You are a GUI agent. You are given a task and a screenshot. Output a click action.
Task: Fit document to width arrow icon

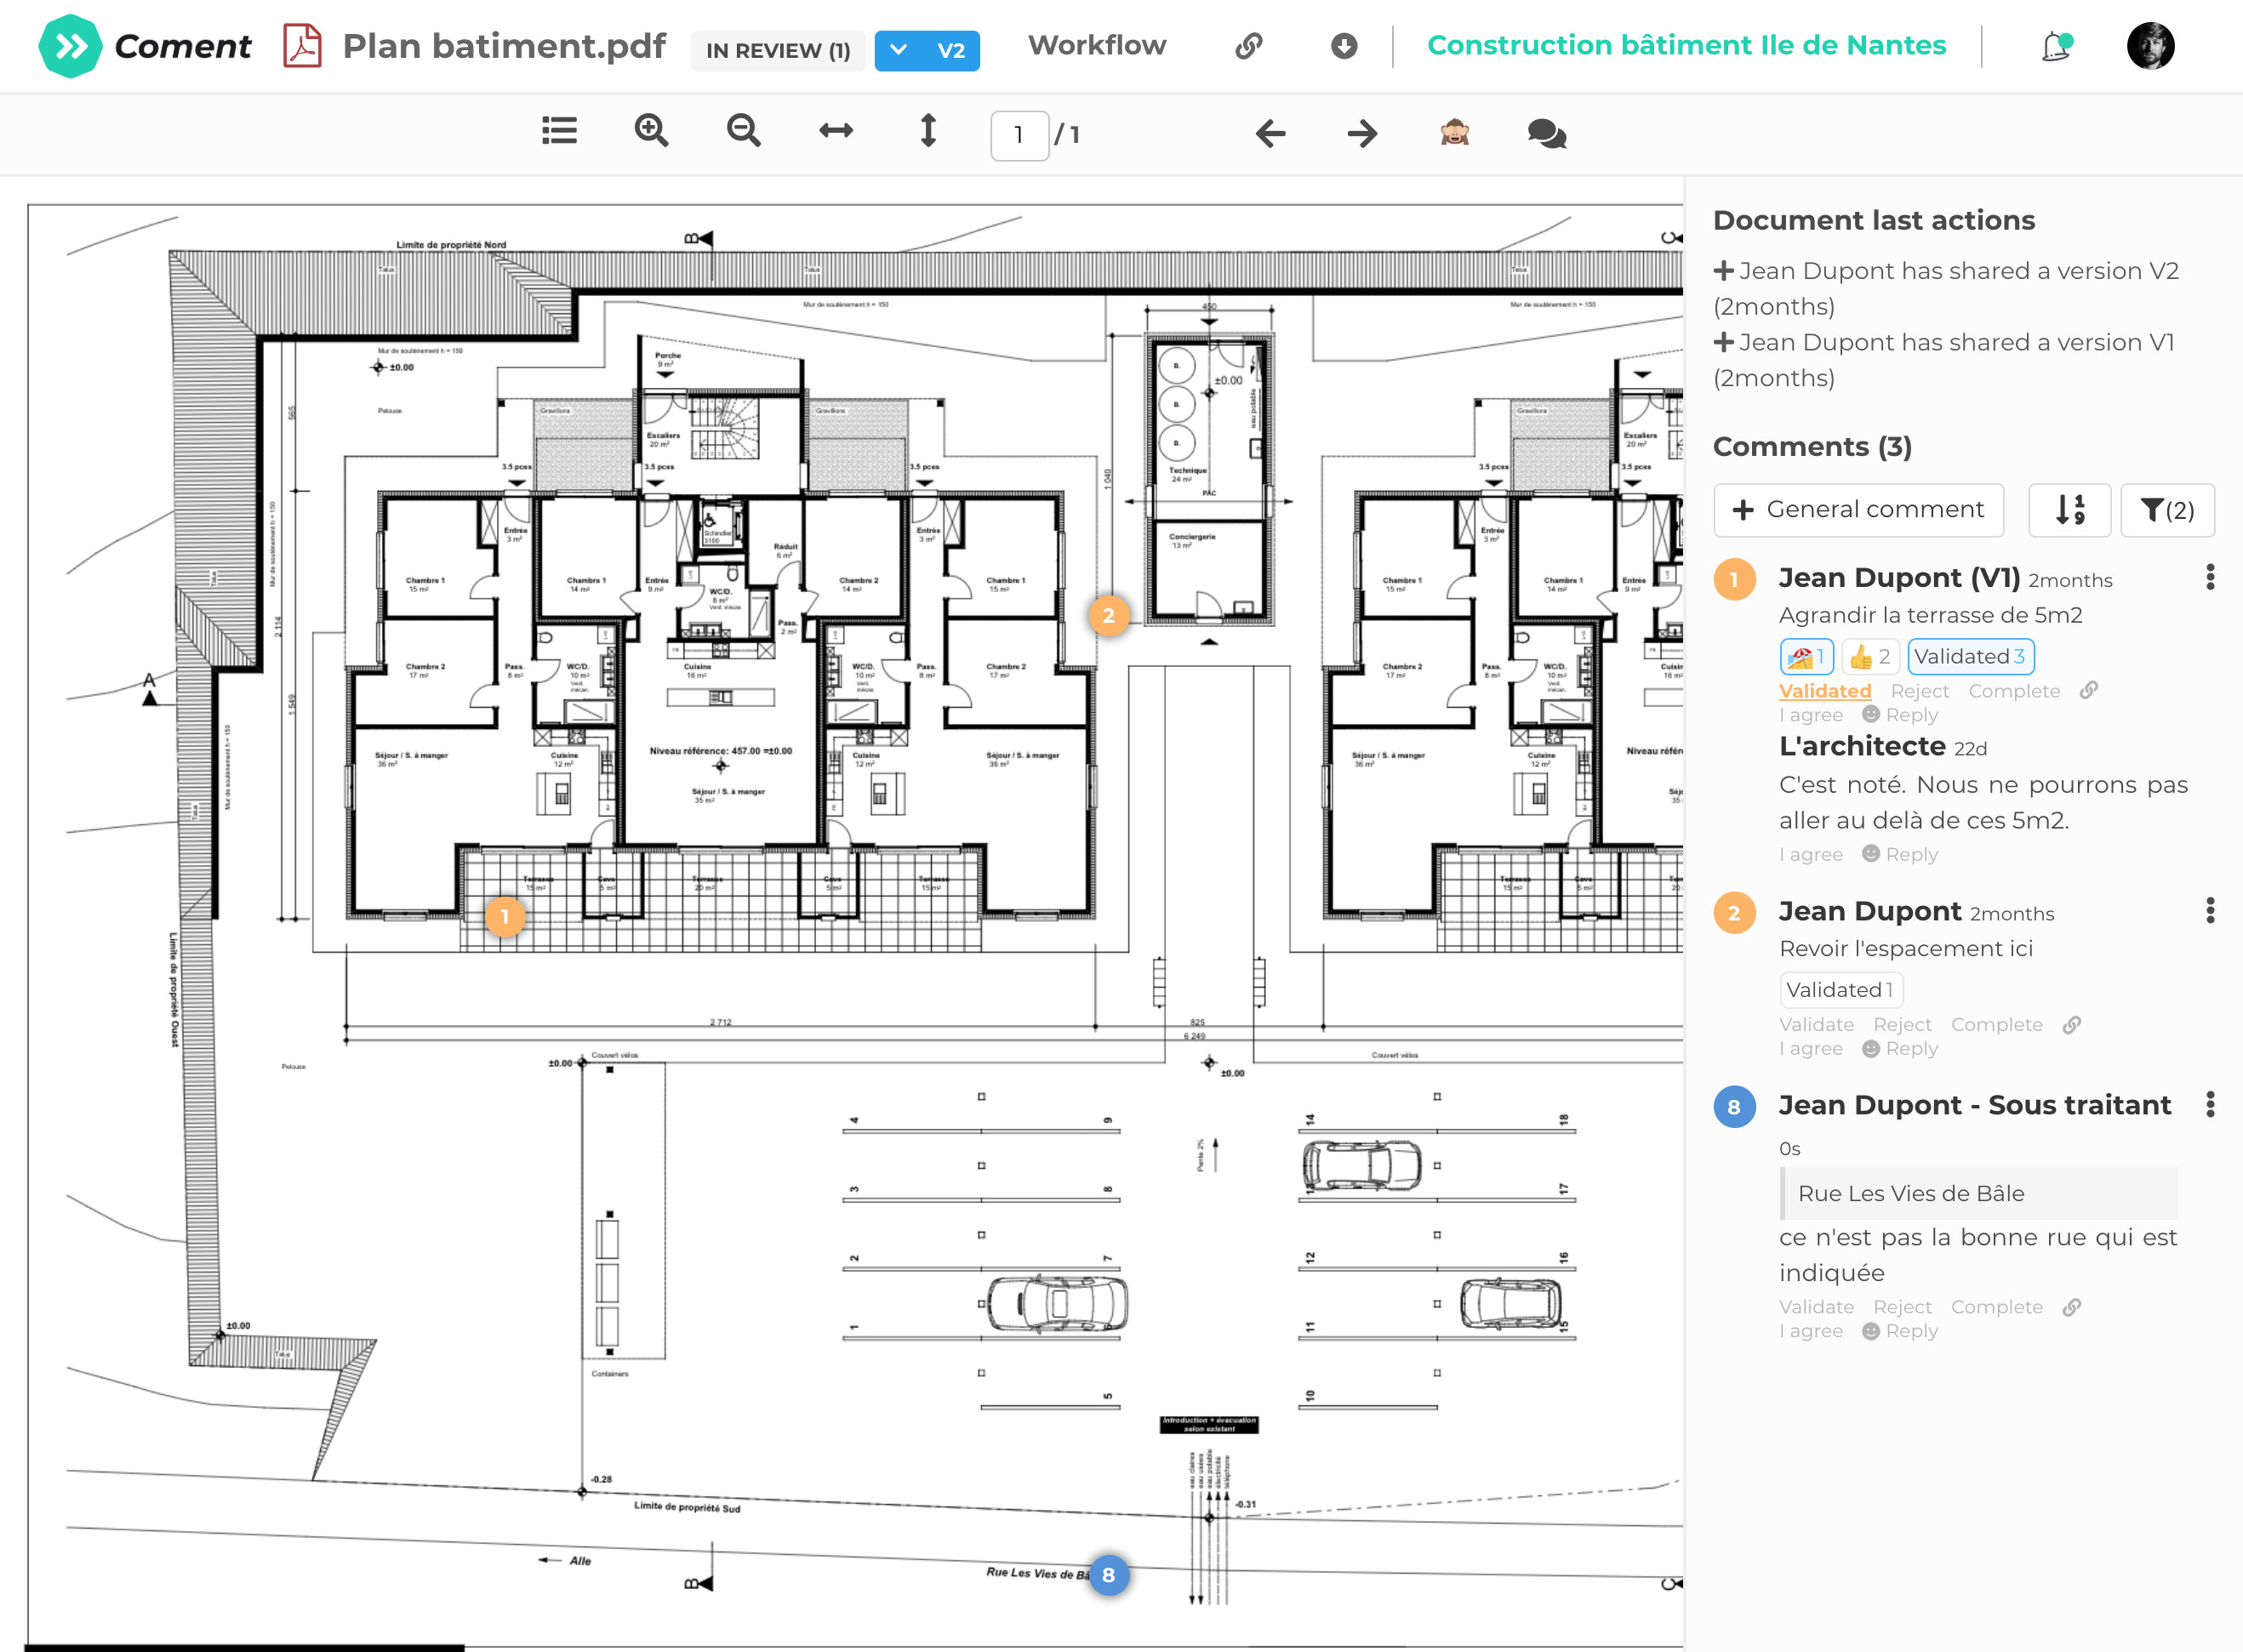(x=836, y=131)
